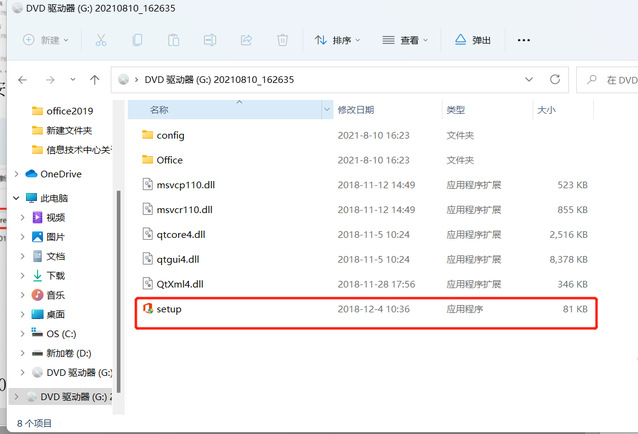Screen dimensions: 638x434
Task: Open the 查看 (View) dropdown
Action: (405, 41)
